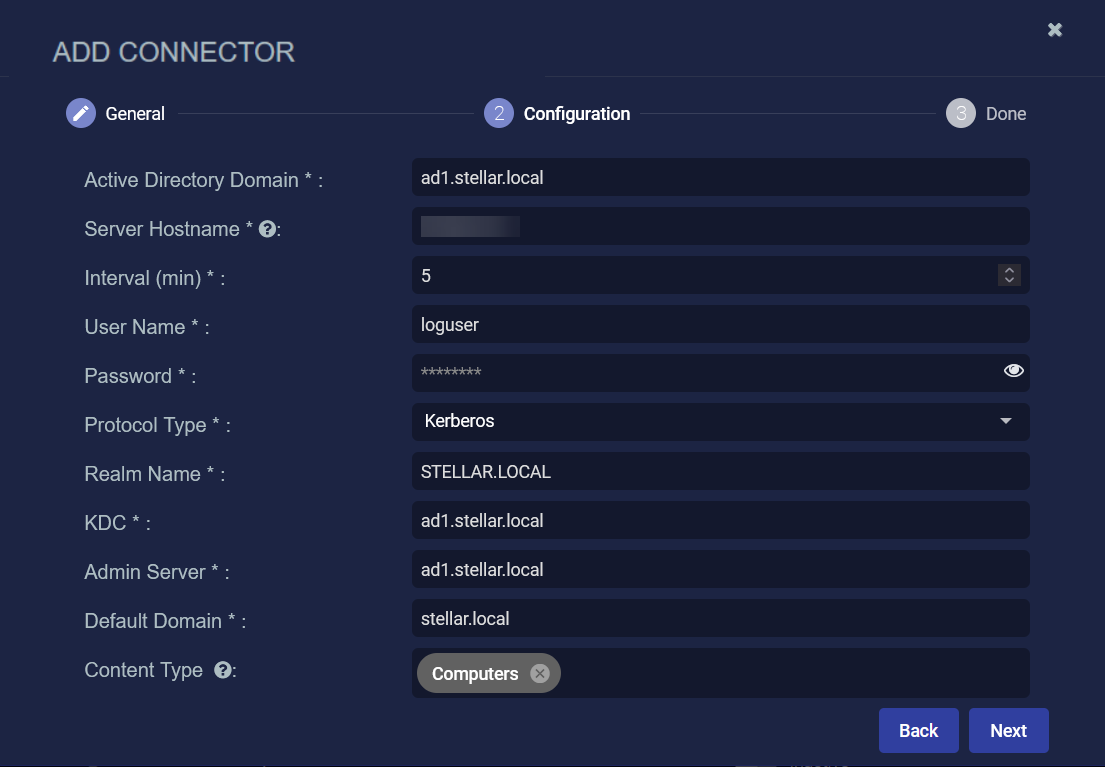The image size is (1105, 767).
Task: Adjust Interval value using spinner arrows
Action: click(1009, 275)
